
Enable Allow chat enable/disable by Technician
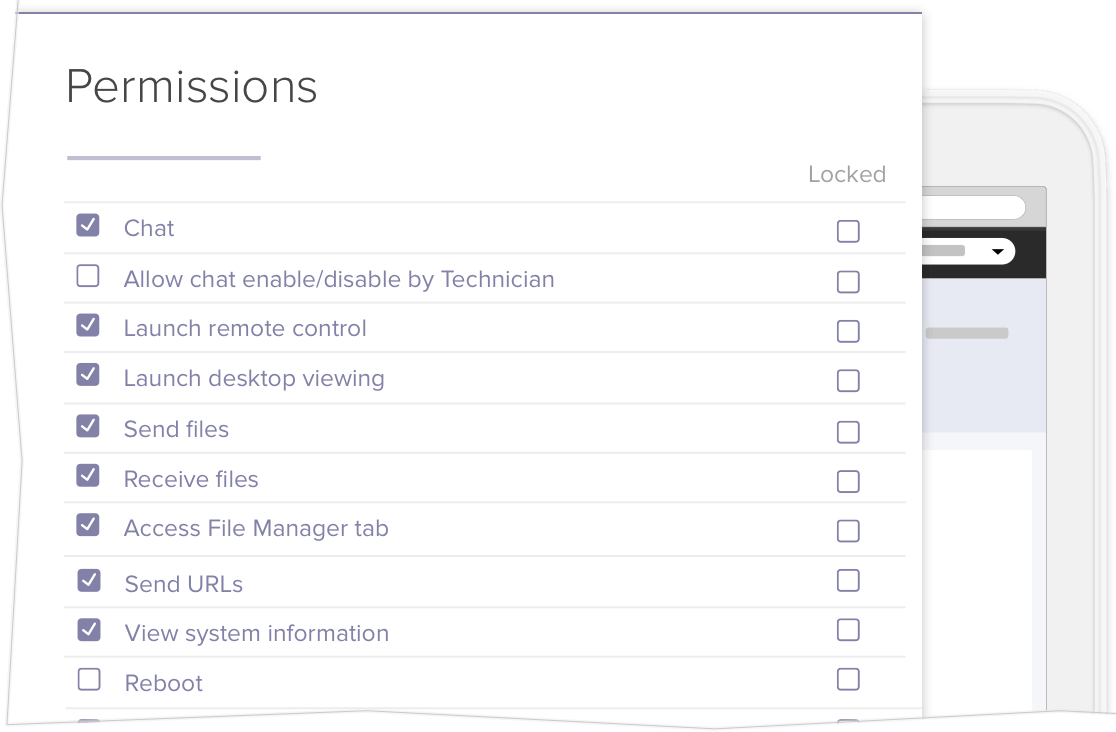coord(88,276)
